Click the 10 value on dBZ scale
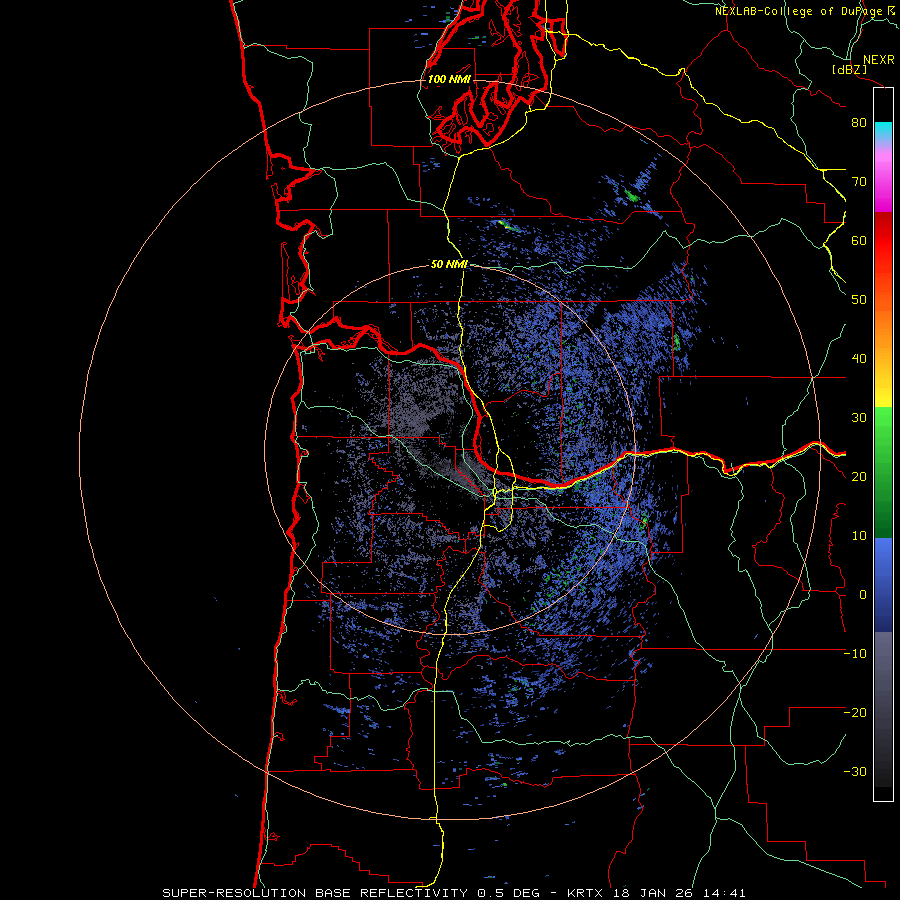 tap(859, 536)
